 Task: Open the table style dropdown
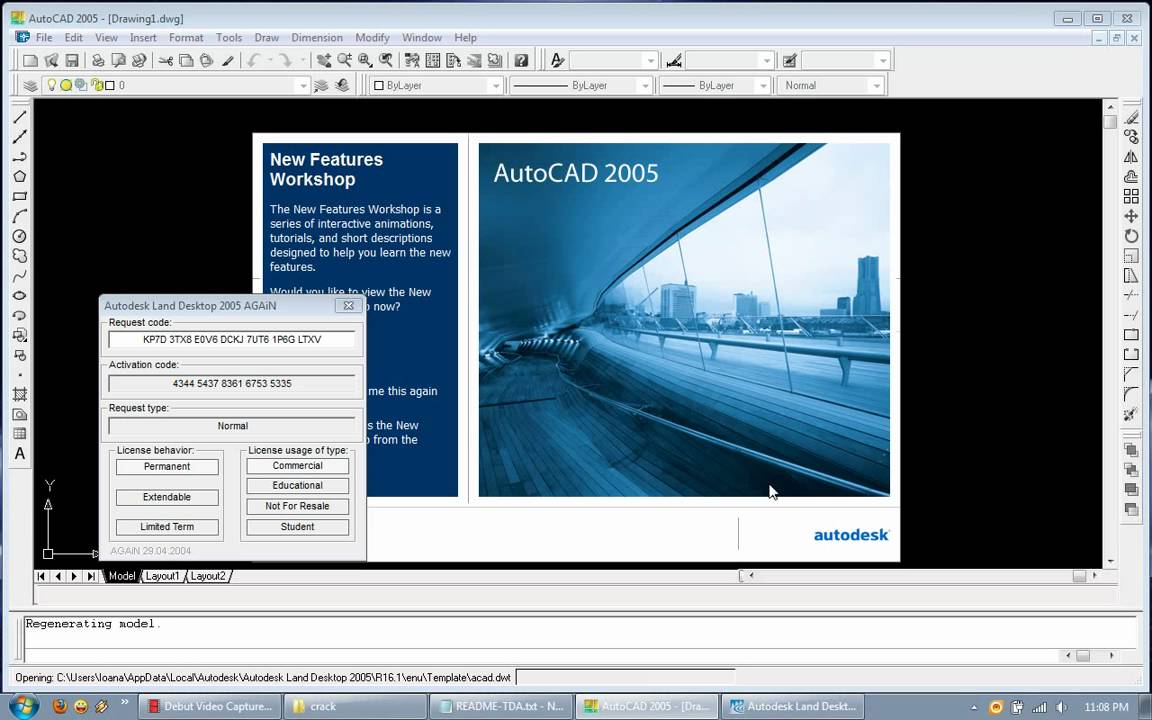coord(883,60)
